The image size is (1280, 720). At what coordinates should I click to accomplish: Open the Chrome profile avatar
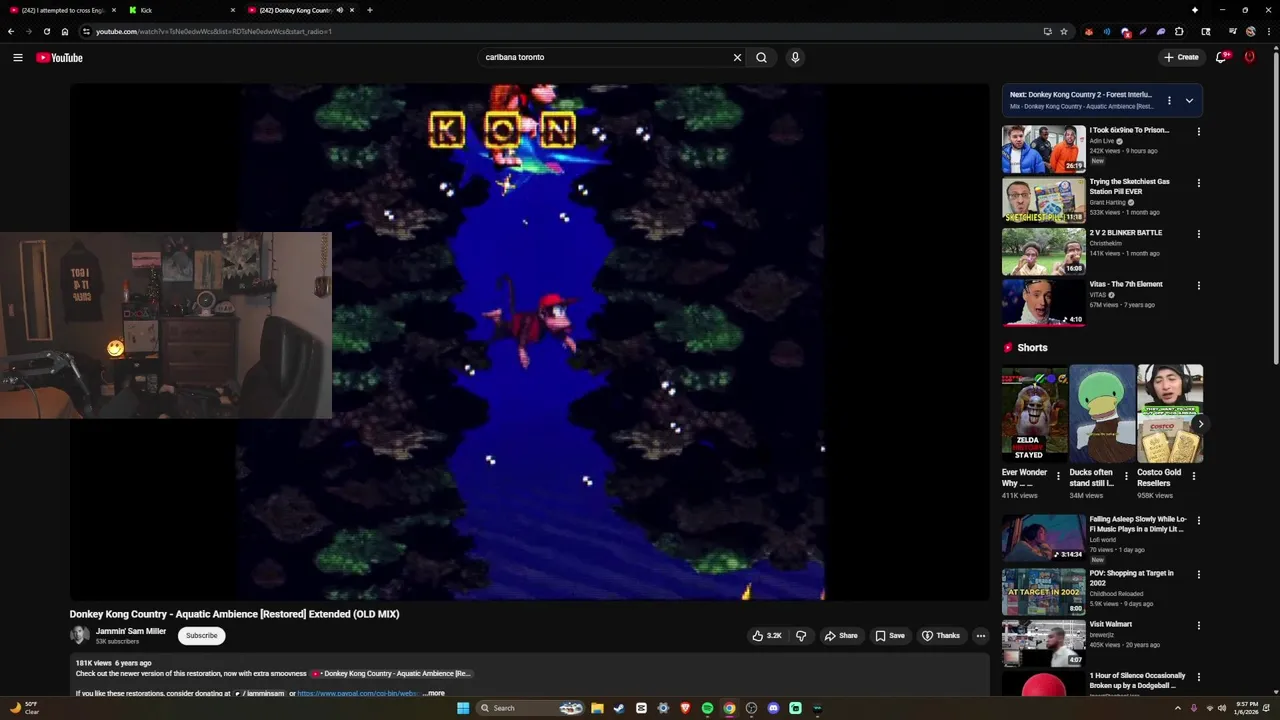(x=1251, y=31)
